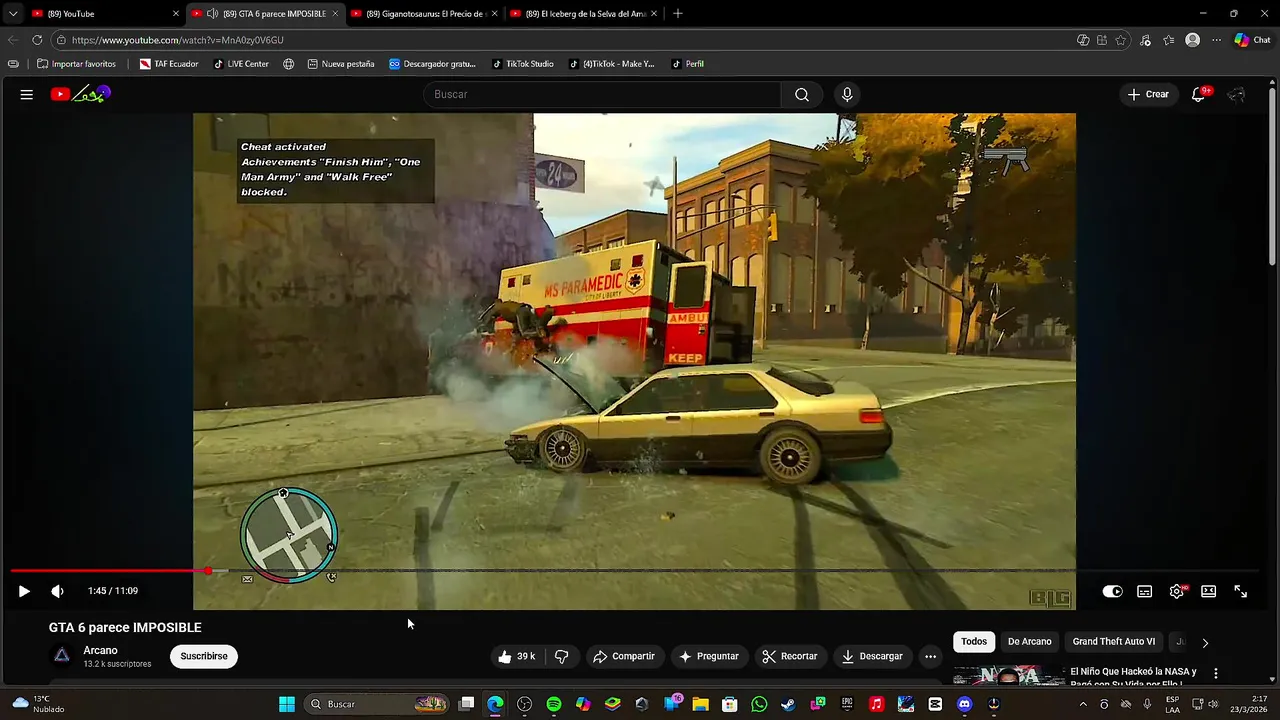Screen dimensions: 1280x720
Task: Focus the YouTube Buscar search field
Action: tap(603, 94)
